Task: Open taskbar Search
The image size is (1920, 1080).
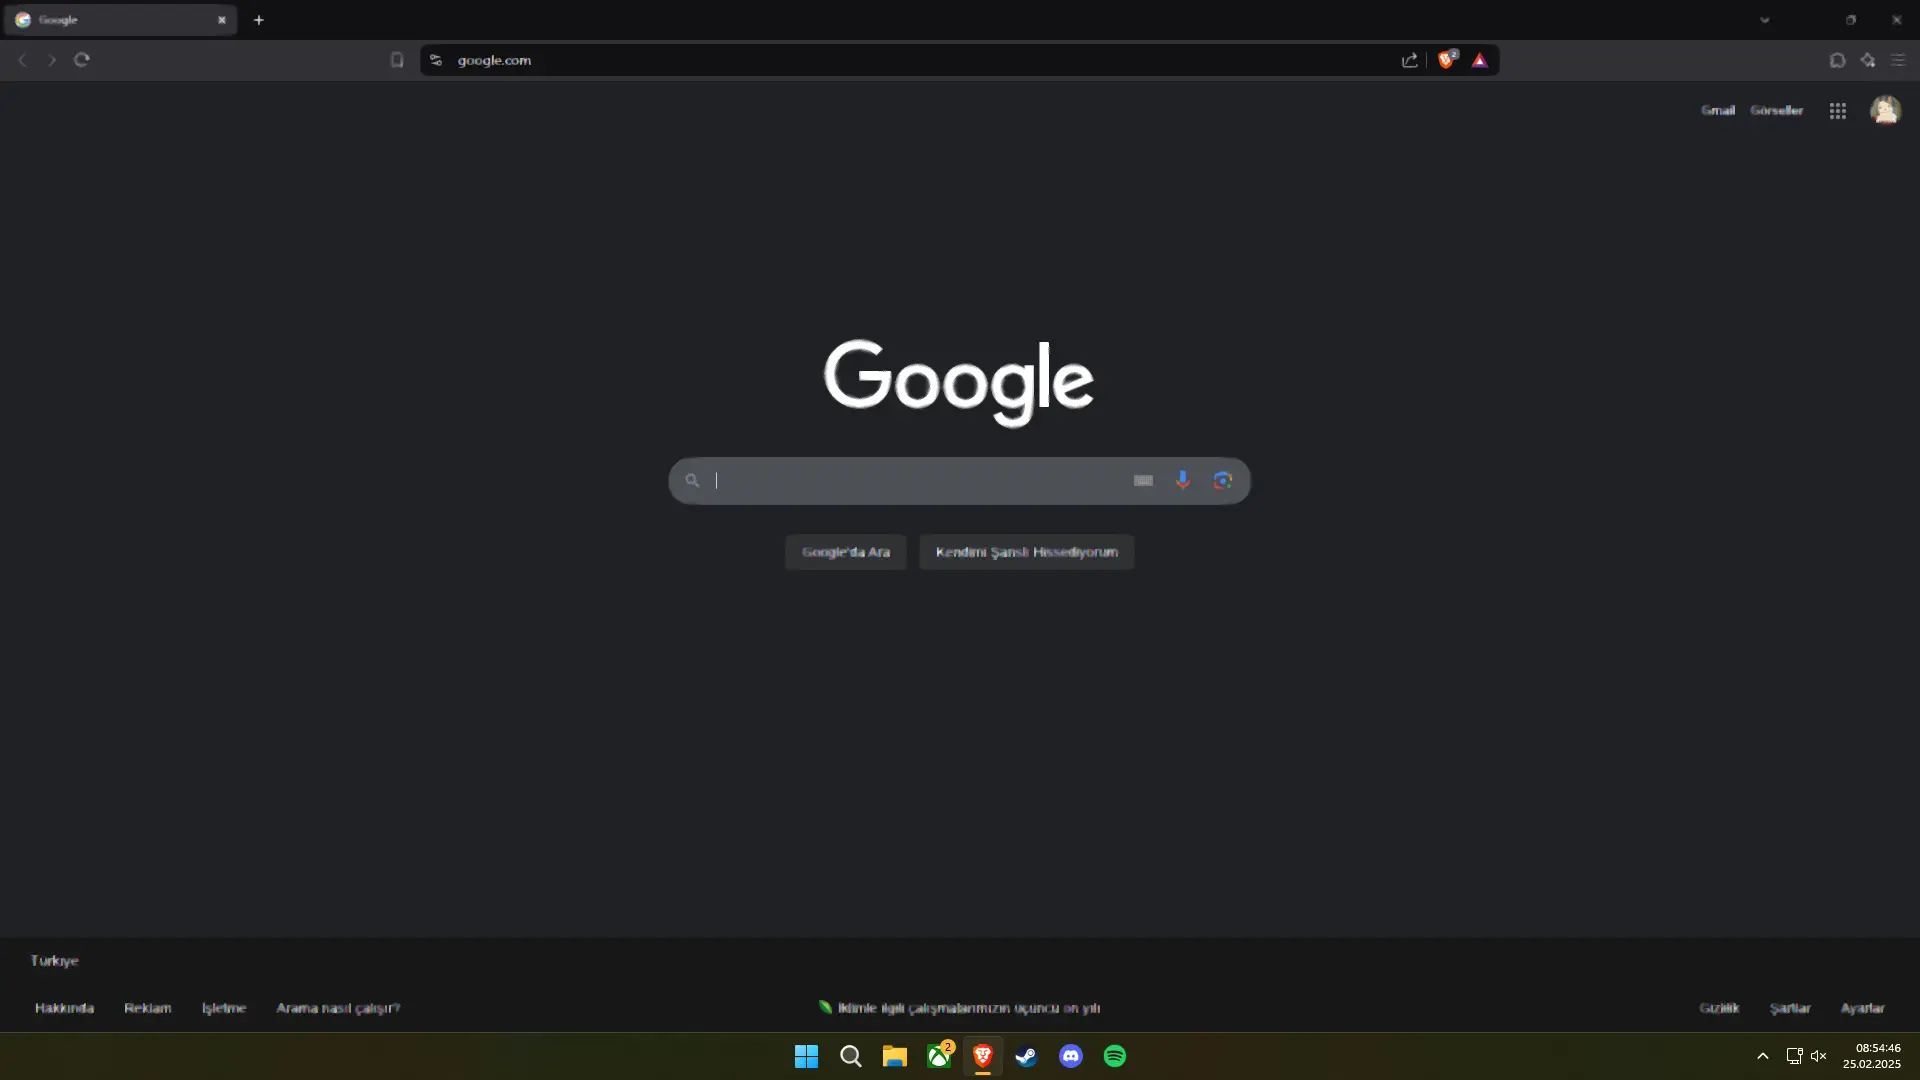Action: click(x=851, y=1056)
